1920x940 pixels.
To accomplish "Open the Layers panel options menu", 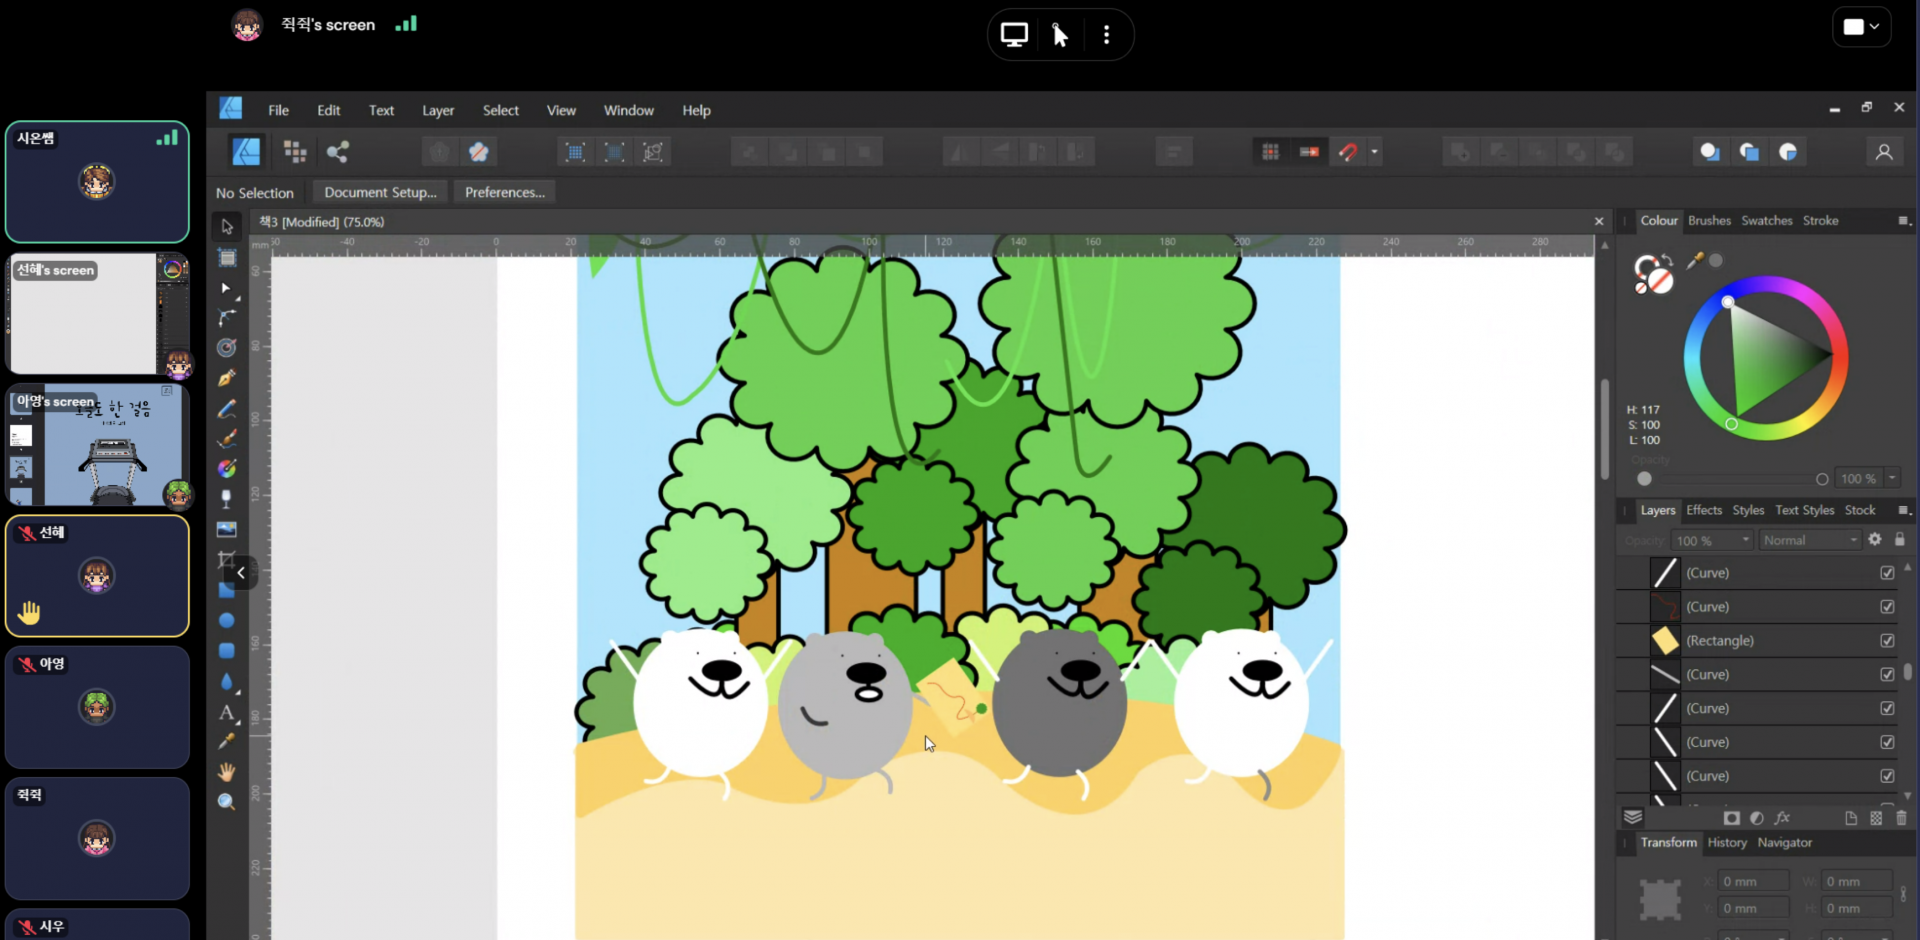I will [1904, 510].
